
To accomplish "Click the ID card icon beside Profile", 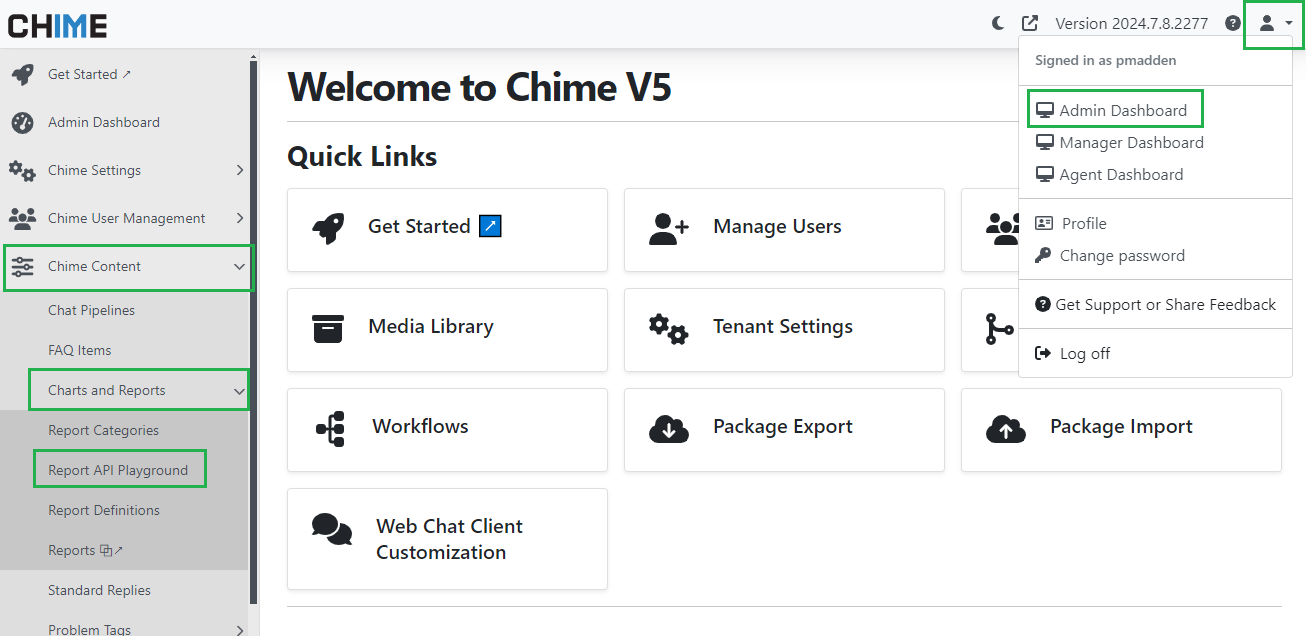I will coord(1044,223).
